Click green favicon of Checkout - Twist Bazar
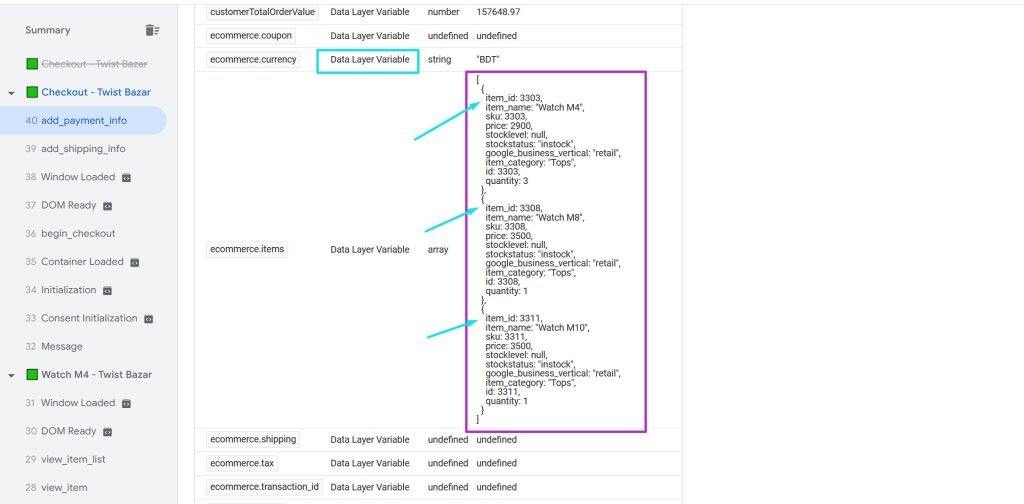 coord(32,92)
